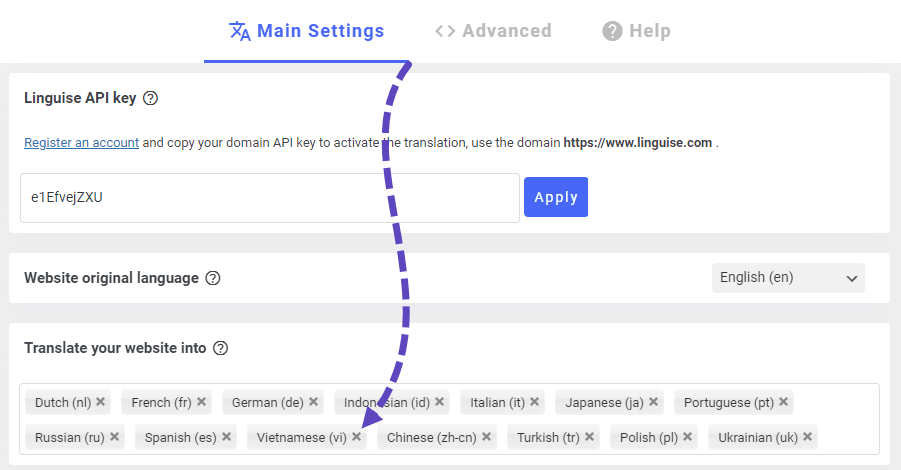Screen dimensions: 901x470
Task: Follow the Register an account link
Action: pos(82,142)
